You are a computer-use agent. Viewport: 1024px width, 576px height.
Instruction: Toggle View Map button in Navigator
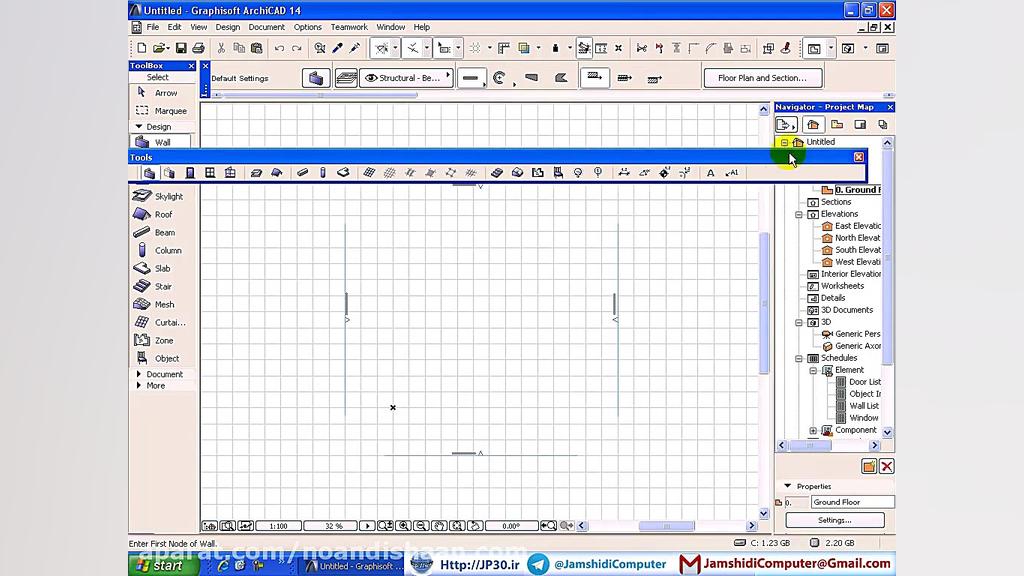click(837, 125)
